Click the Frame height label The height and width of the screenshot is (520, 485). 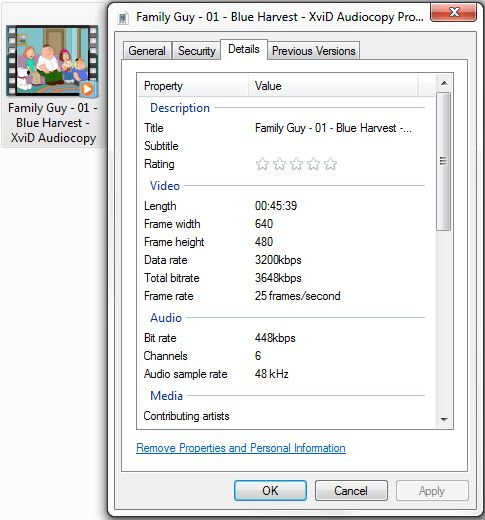(174, 242)
